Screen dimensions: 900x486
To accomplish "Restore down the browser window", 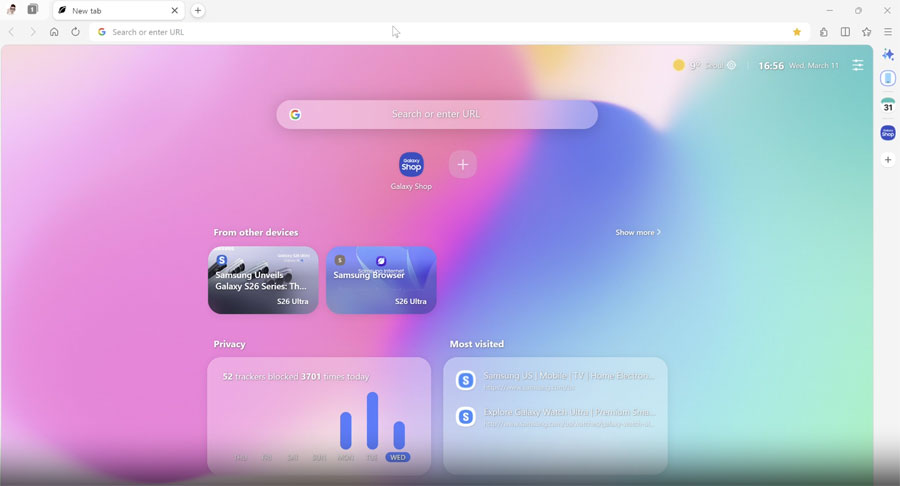I will click(x=858, y=10).
